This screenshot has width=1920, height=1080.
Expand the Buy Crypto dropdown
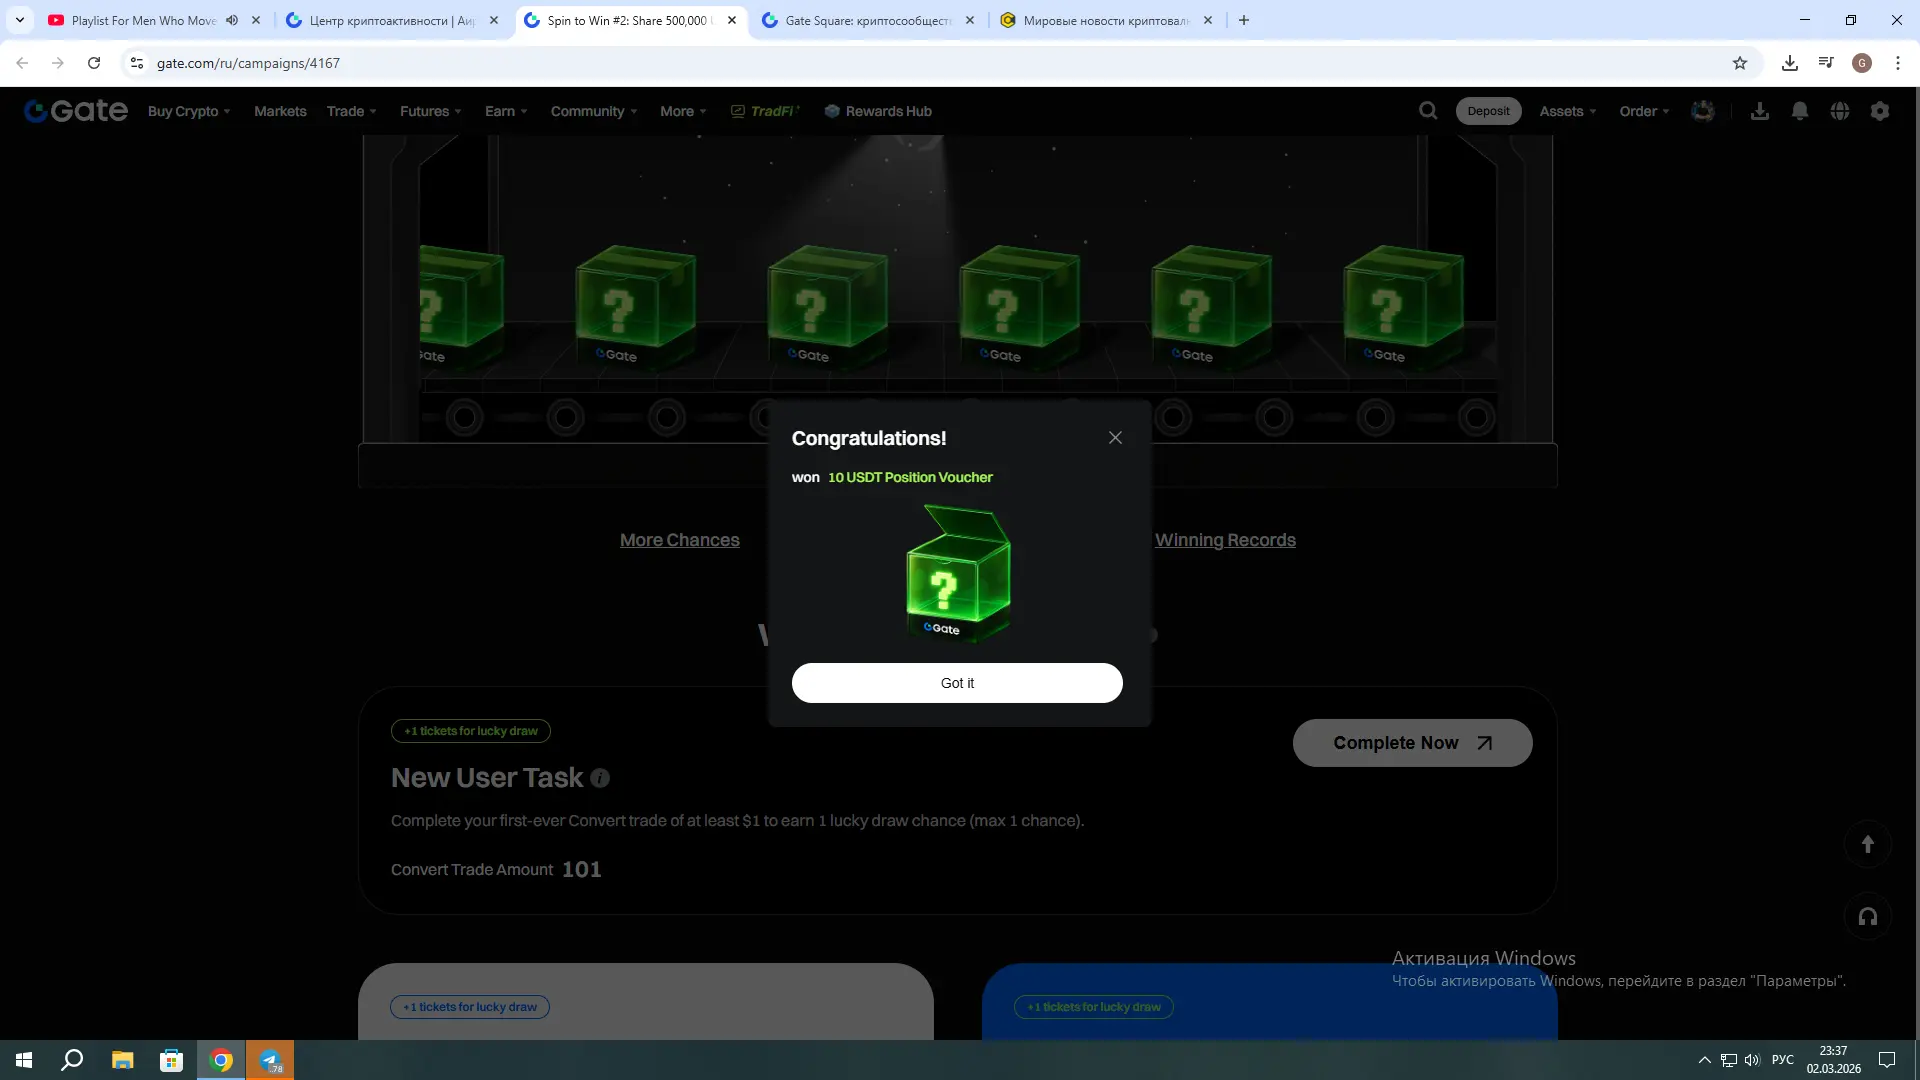click(x=189, y=111)
